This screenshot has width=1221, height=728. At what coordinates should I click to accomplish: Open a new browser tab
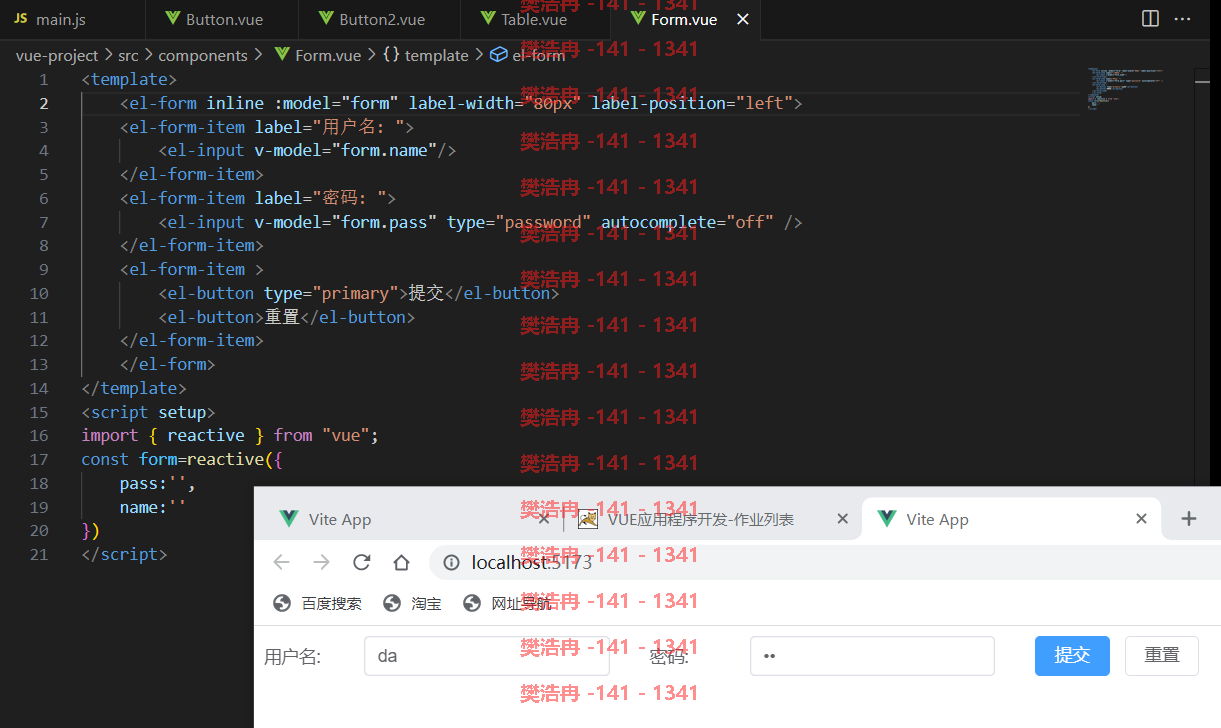(1189, 518)
